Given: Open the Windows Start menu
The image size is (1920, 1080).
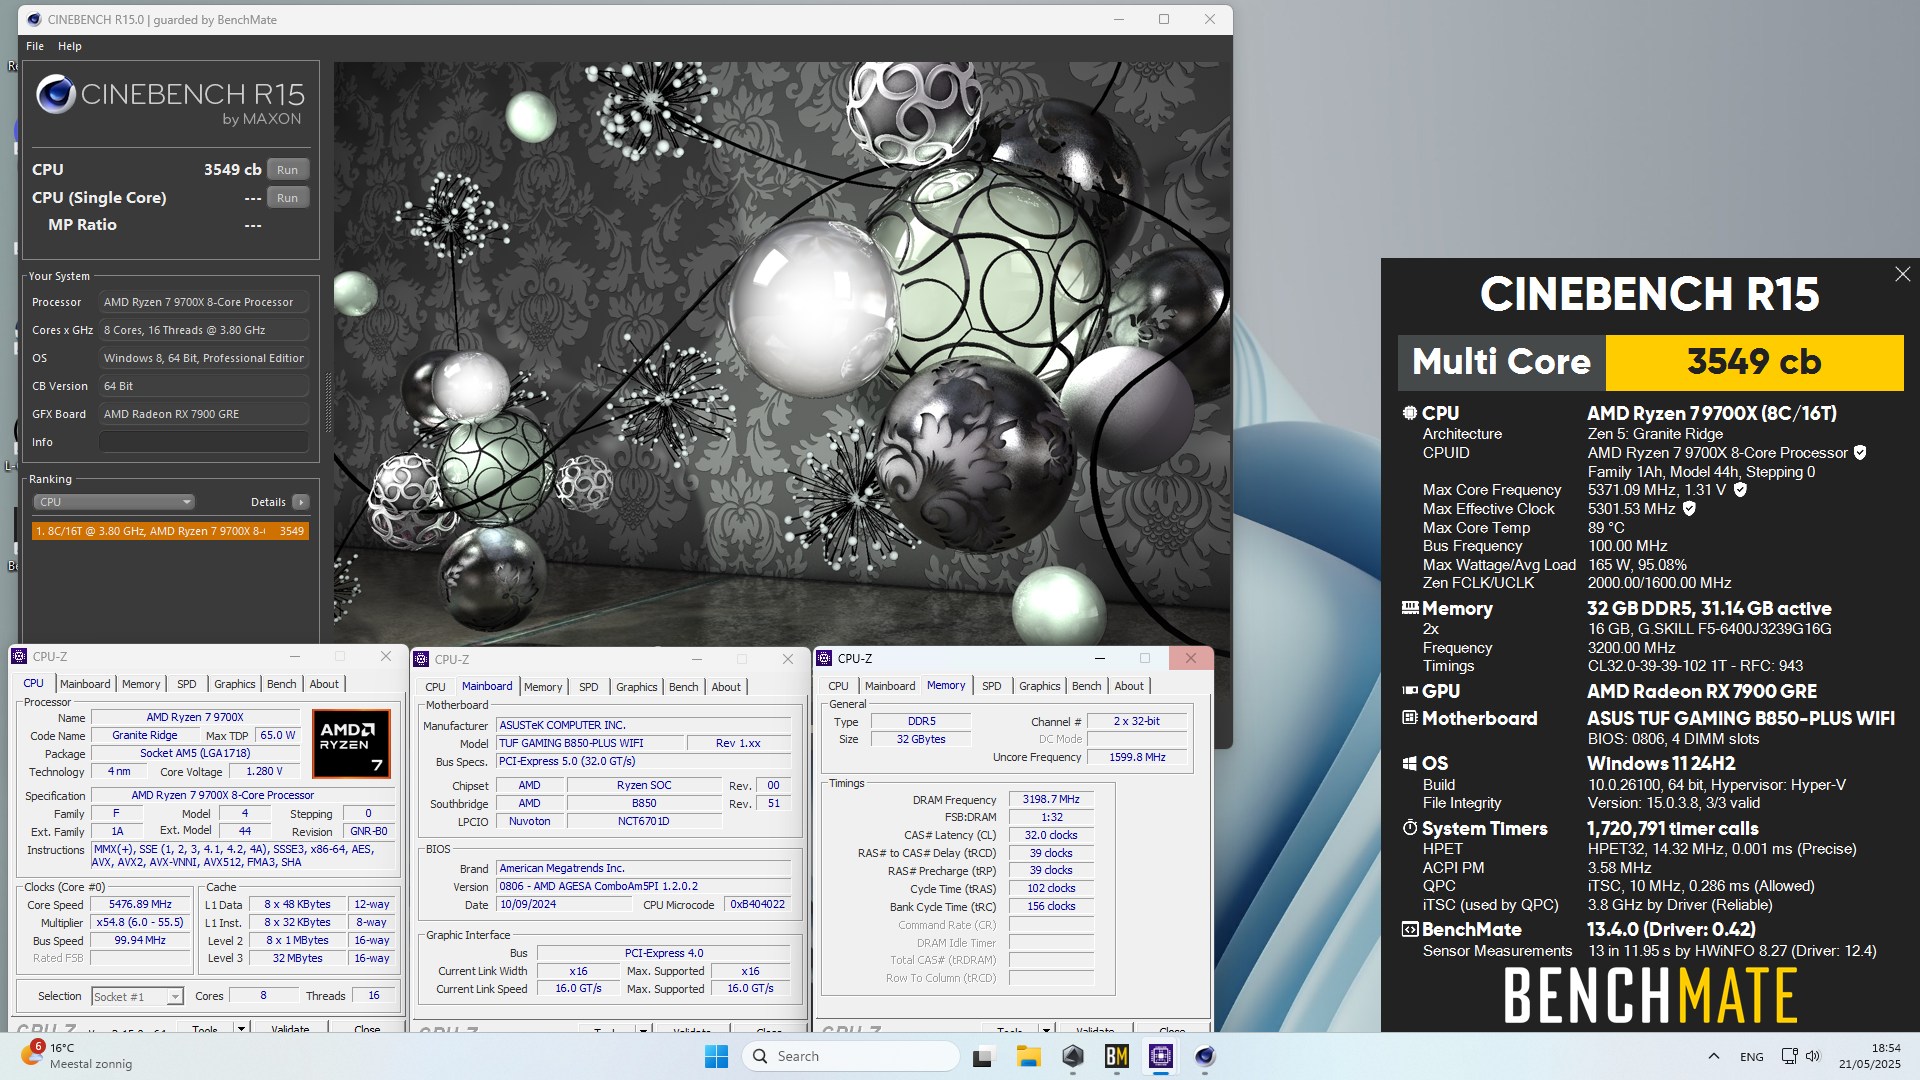Looking at the screenshot, I should click(716, 1056).
